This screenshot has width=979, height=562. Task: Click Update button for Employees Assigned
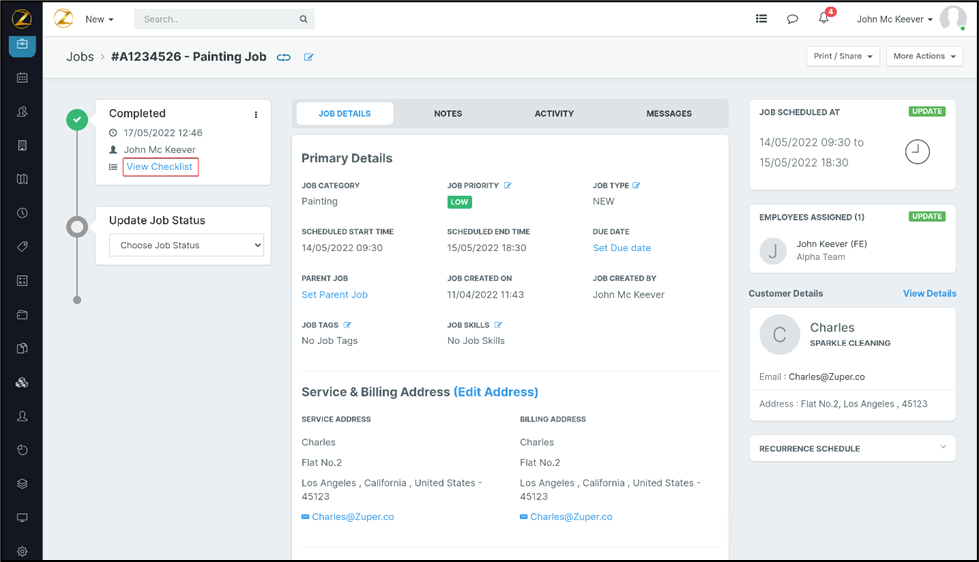tap(926, 216)
